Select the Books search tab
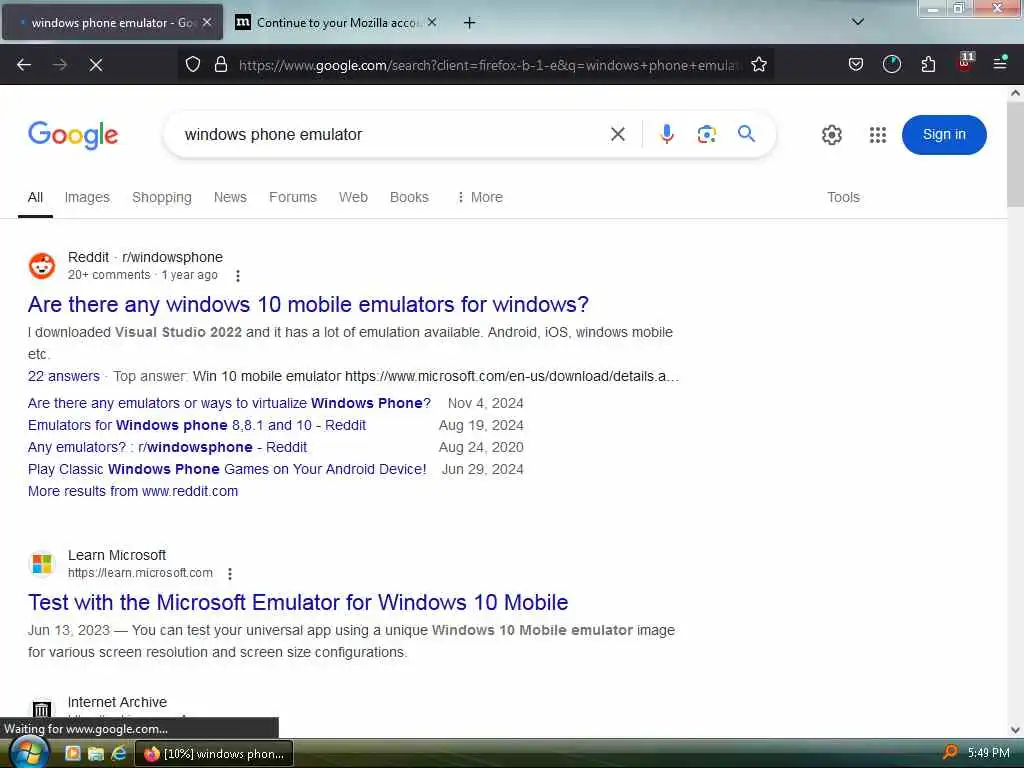 409,197
